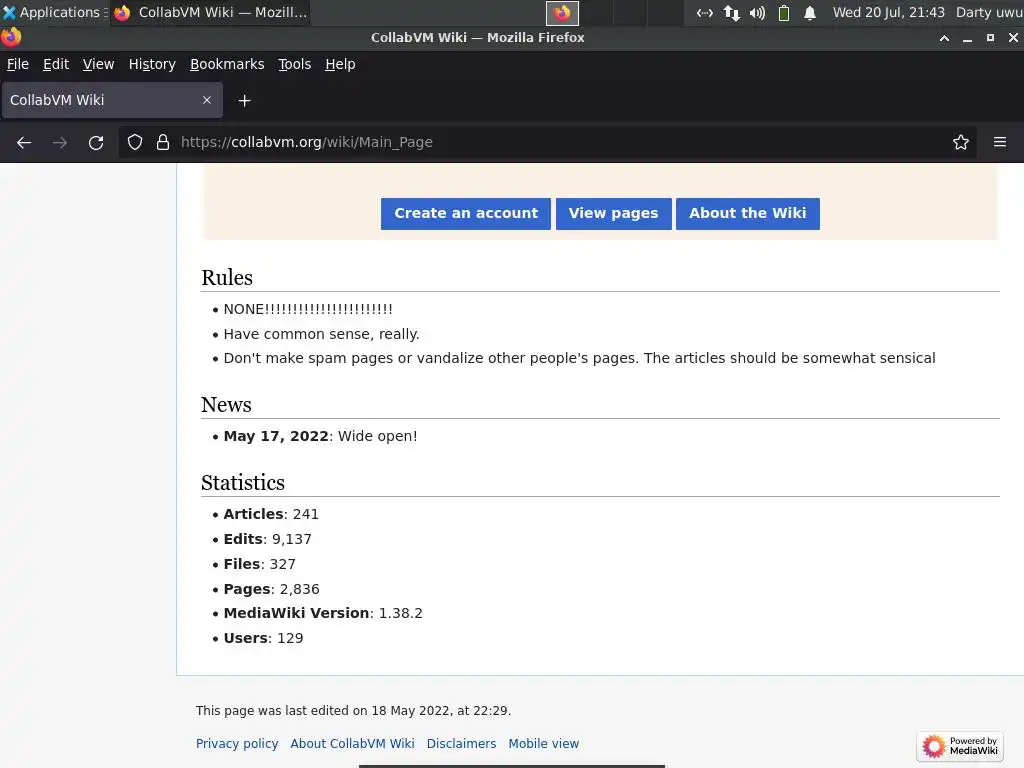Click the View pages button
The height and width of the screenshot is (768, 1024).
pos(613,214)
